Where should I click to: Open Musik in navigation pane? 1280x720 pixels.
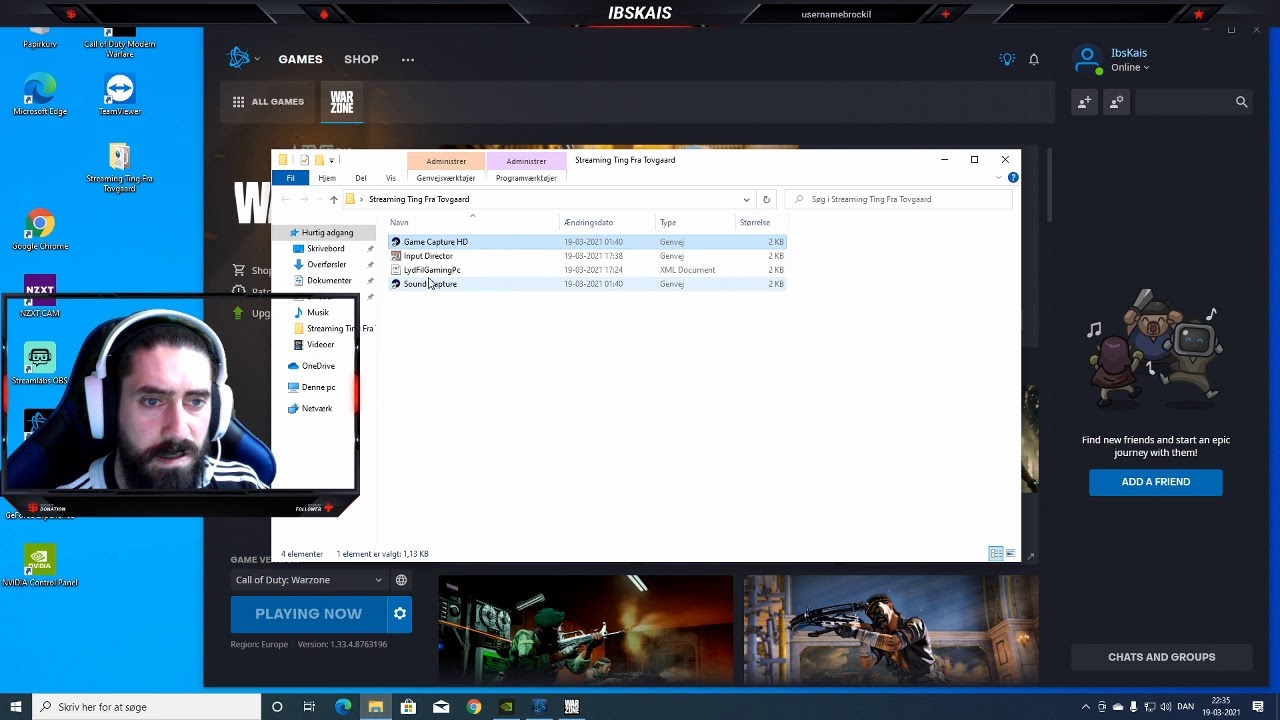[317, 312]
